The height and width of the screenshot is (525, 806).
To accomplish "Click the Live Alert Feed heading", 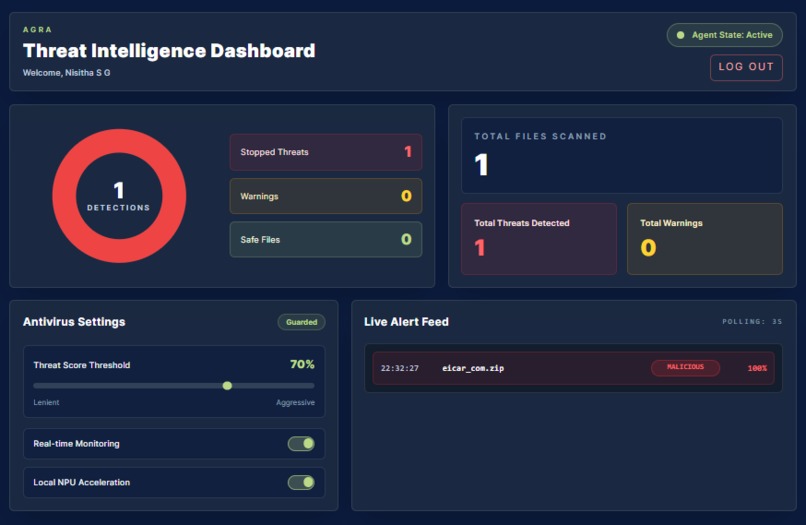I will click(406, 322).
